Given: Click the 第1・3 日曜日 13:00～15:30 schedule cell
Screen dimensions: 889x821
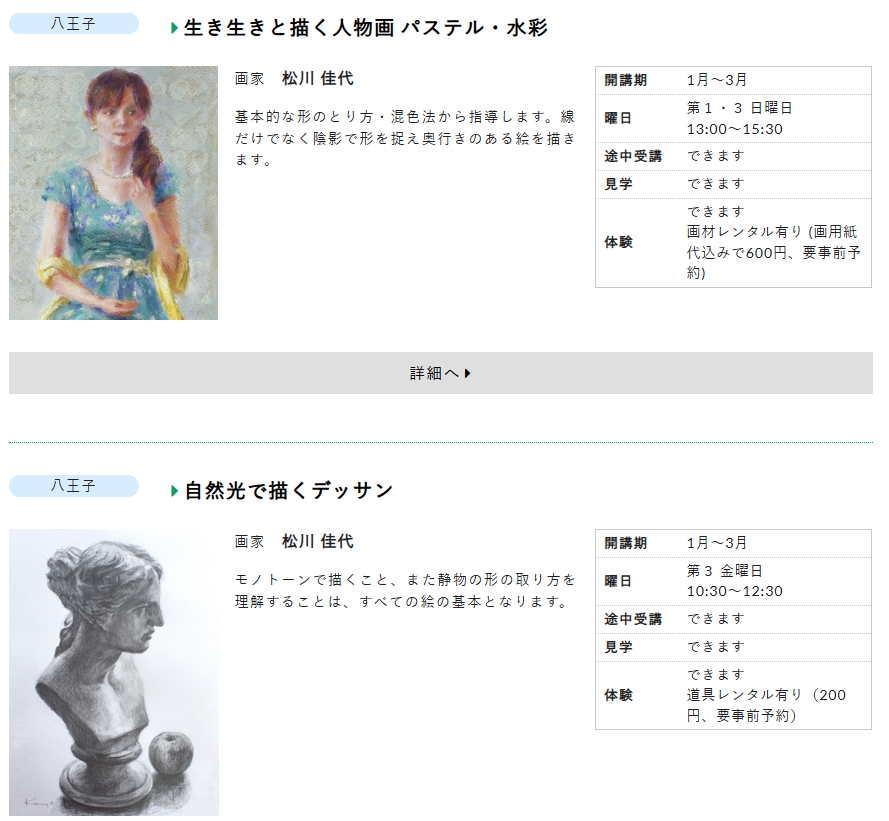Looking at the screenshot, I should [738, 118].
